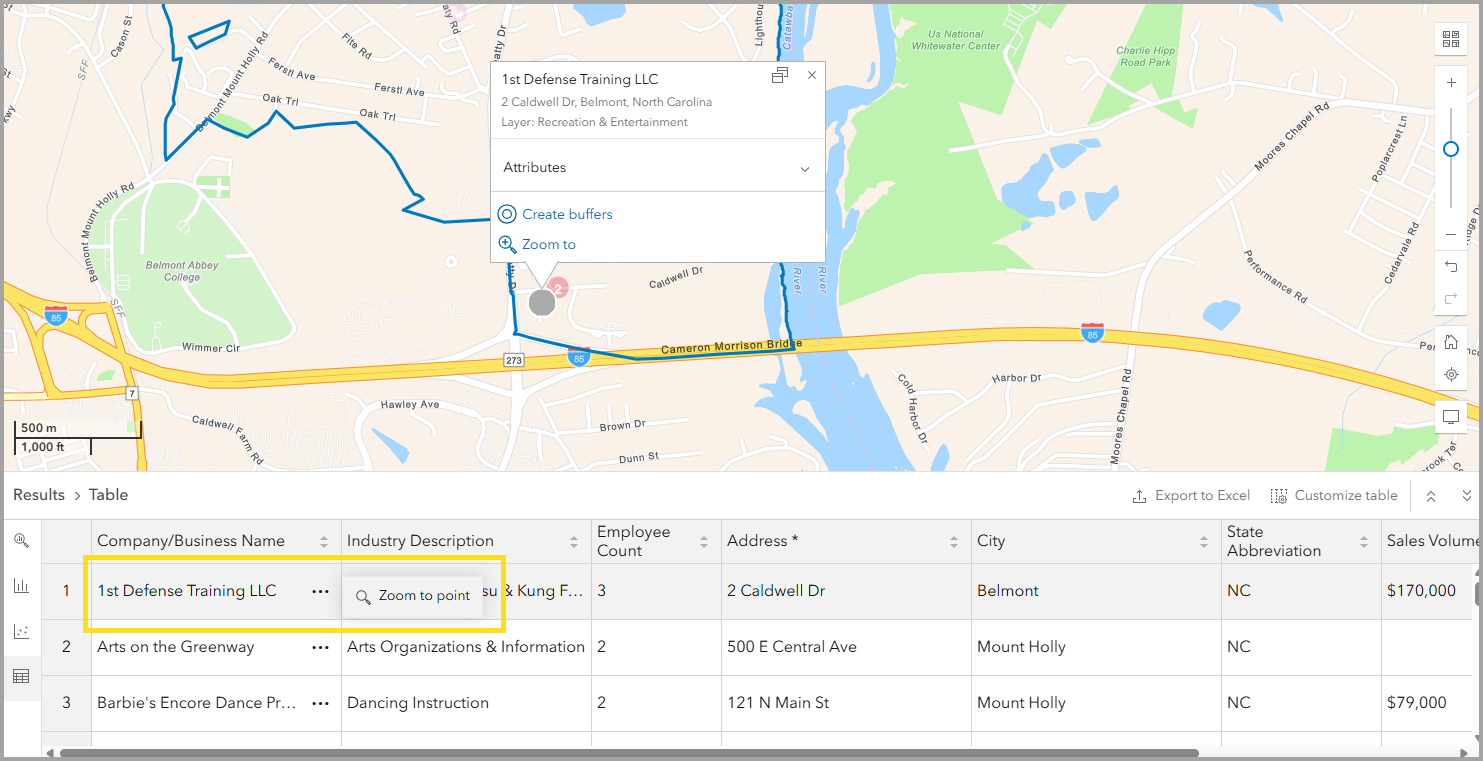Open the scatter plot view in results sidebar
The image size is (1483, 761).
click(21, 631)
